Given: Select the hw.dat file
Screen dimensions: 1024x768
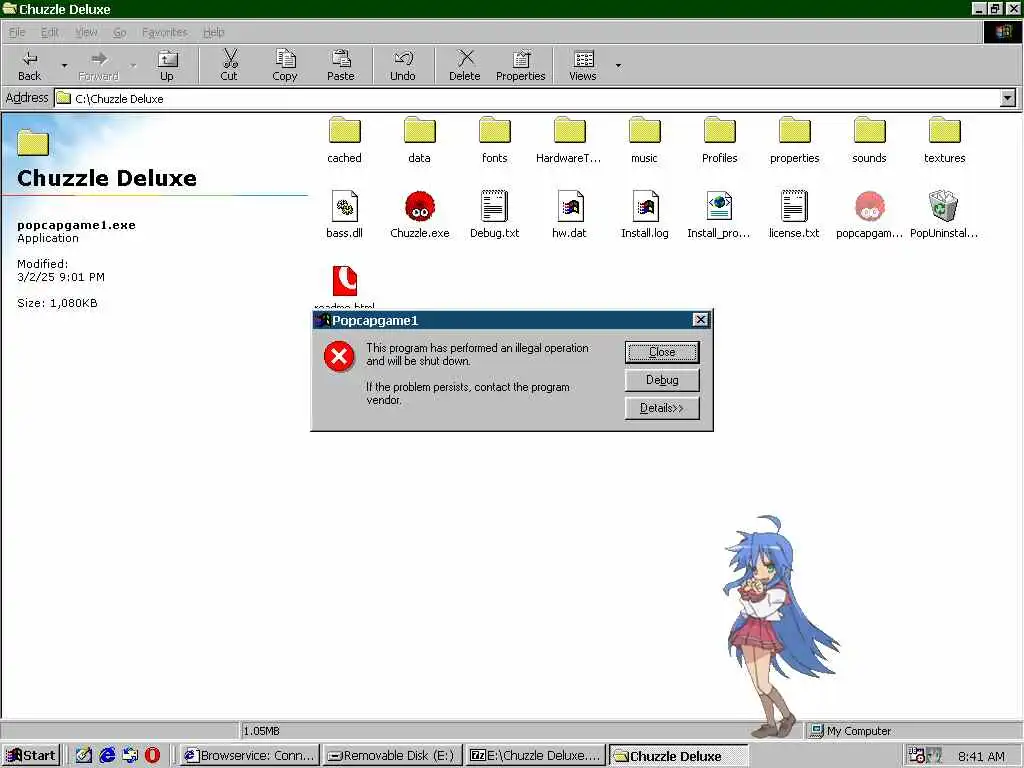Looking at the screenshot, I should [x=569, y=214].
